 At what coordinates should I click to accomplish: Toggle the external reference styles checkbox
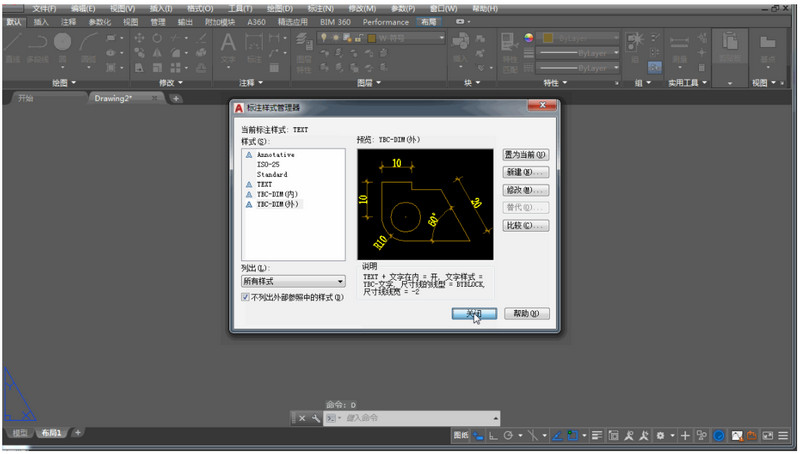click(246, 297)
